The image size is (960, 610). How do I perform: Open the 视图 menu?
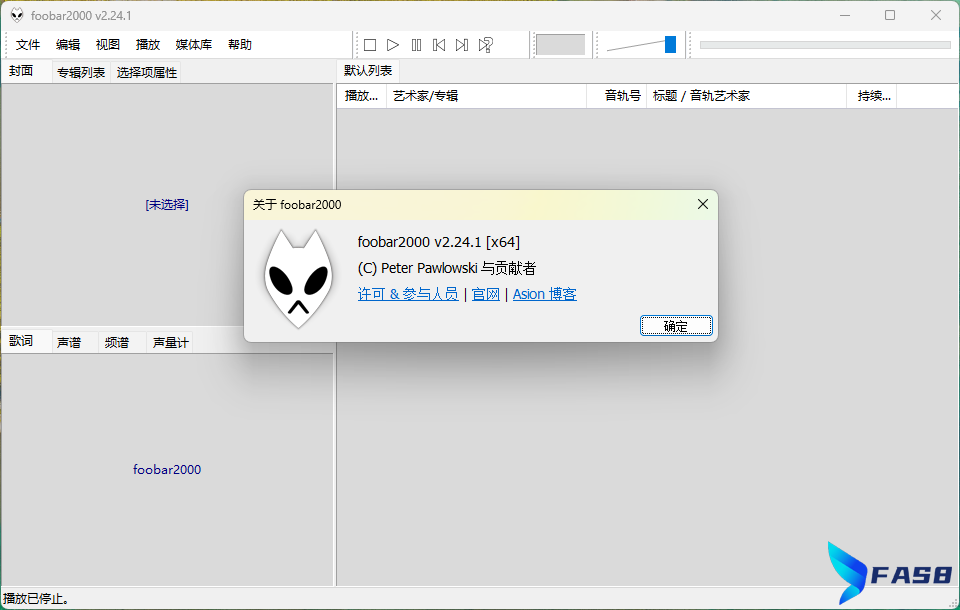pyautogui.click(x=108, y=45)
